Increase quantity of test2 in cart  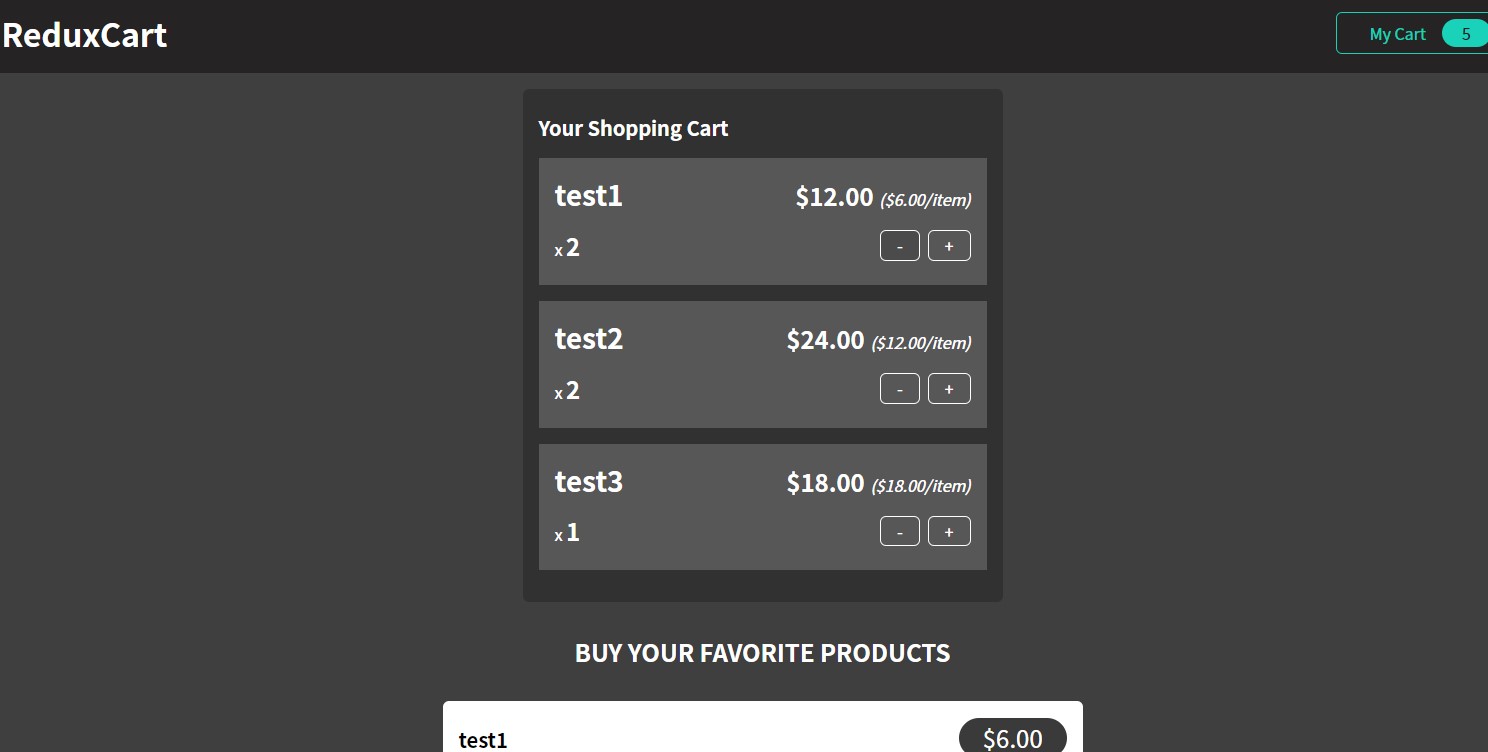(x=948, y=388)
